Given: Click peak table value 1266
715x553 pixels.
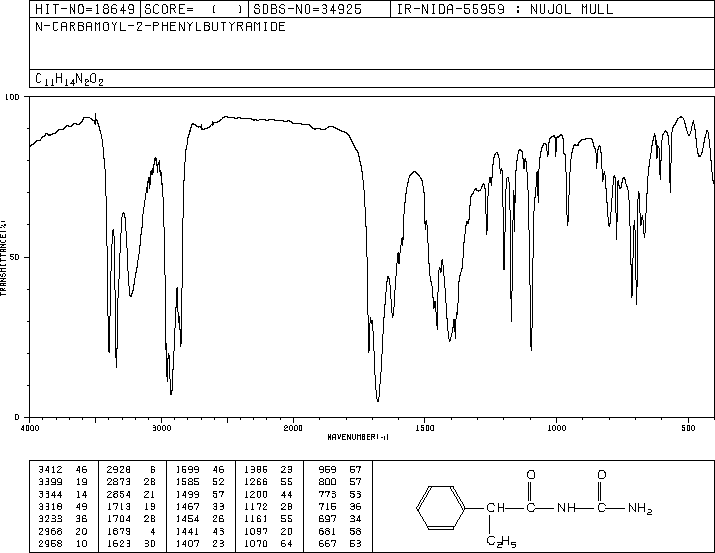Looking at the screenshot, I should tap(256, 481).
